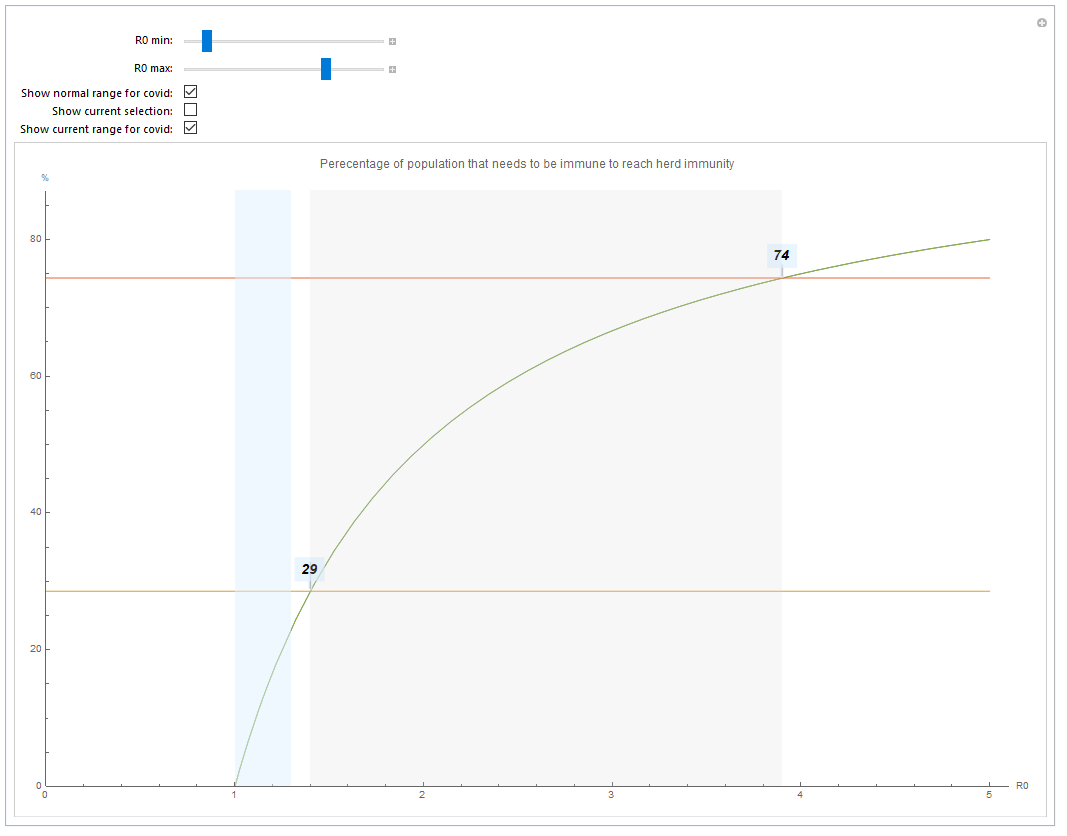
Task: Click the 5 tick label on x-axis
Action: coord(989,796)
